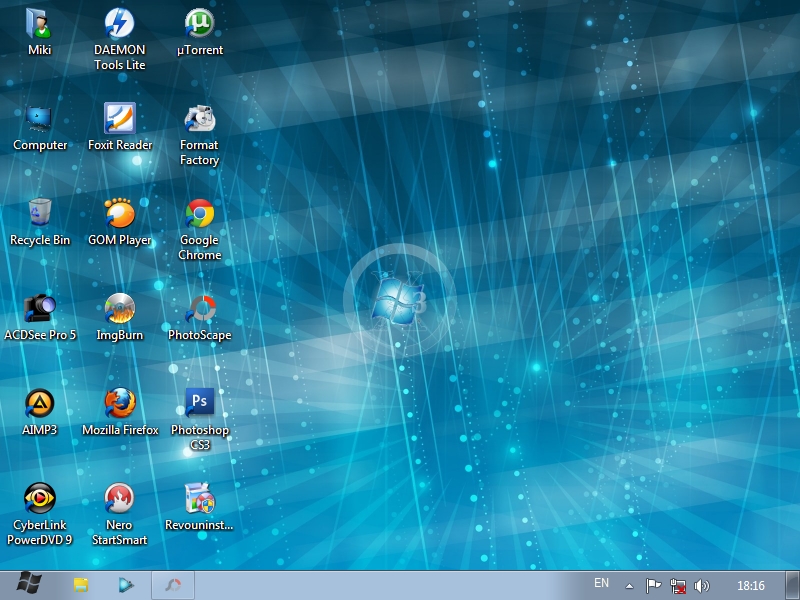Screen dimensions: 800x600
Task: Launch the AIMP3 audio player
Action: [x=39, y=400]
